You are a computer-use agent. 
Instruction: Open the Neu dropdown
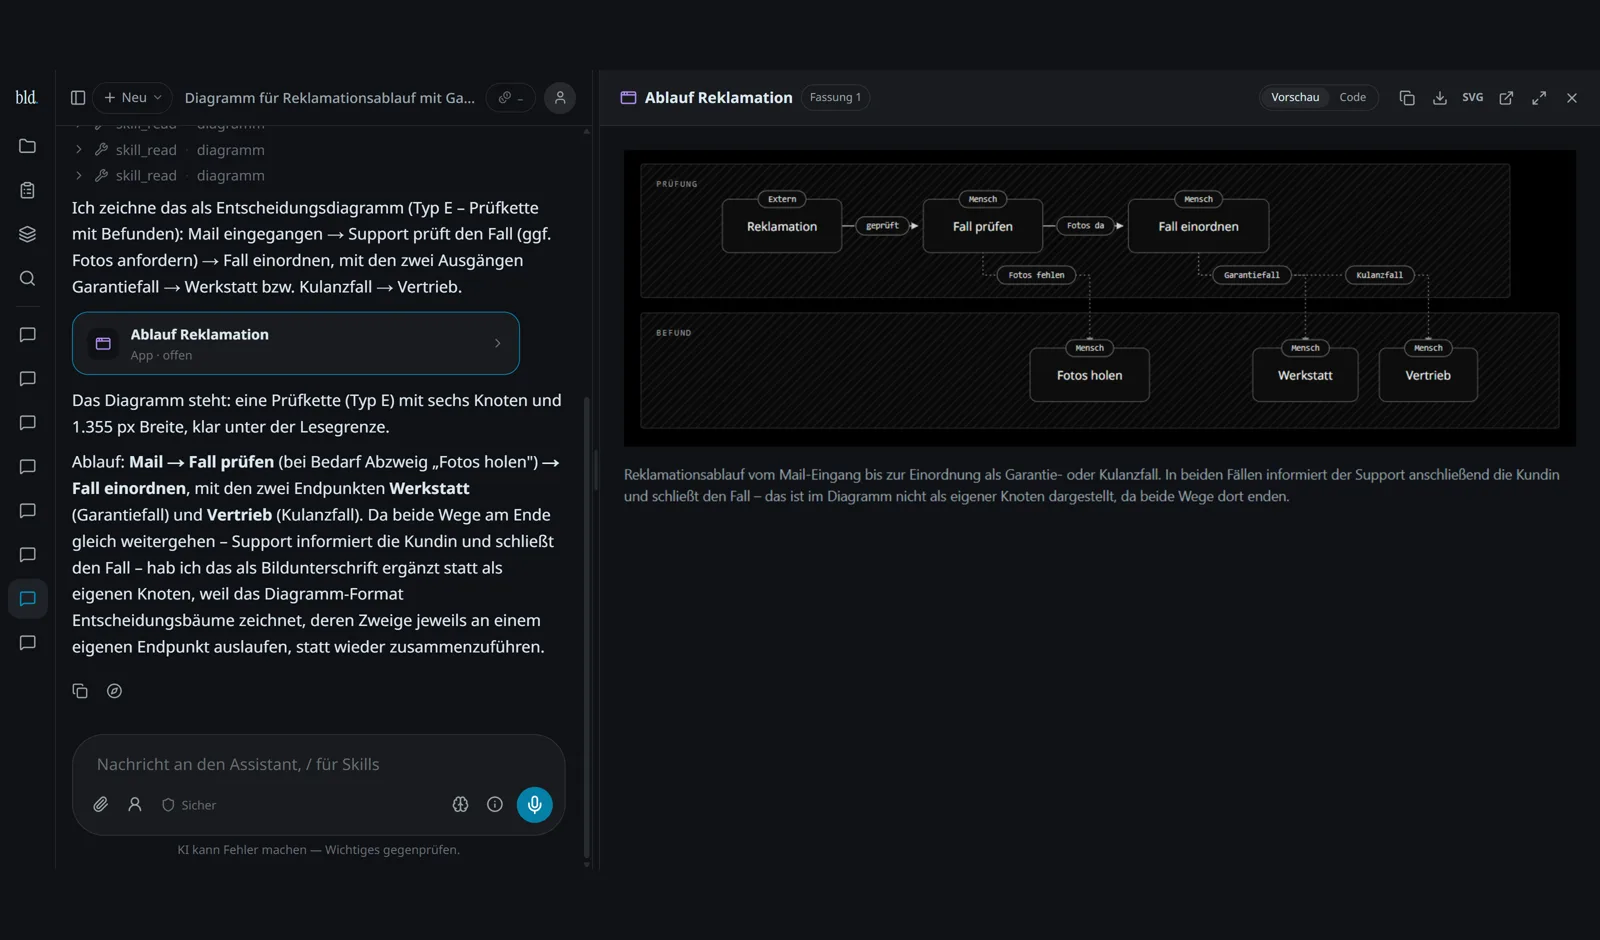tap(133, 97)
